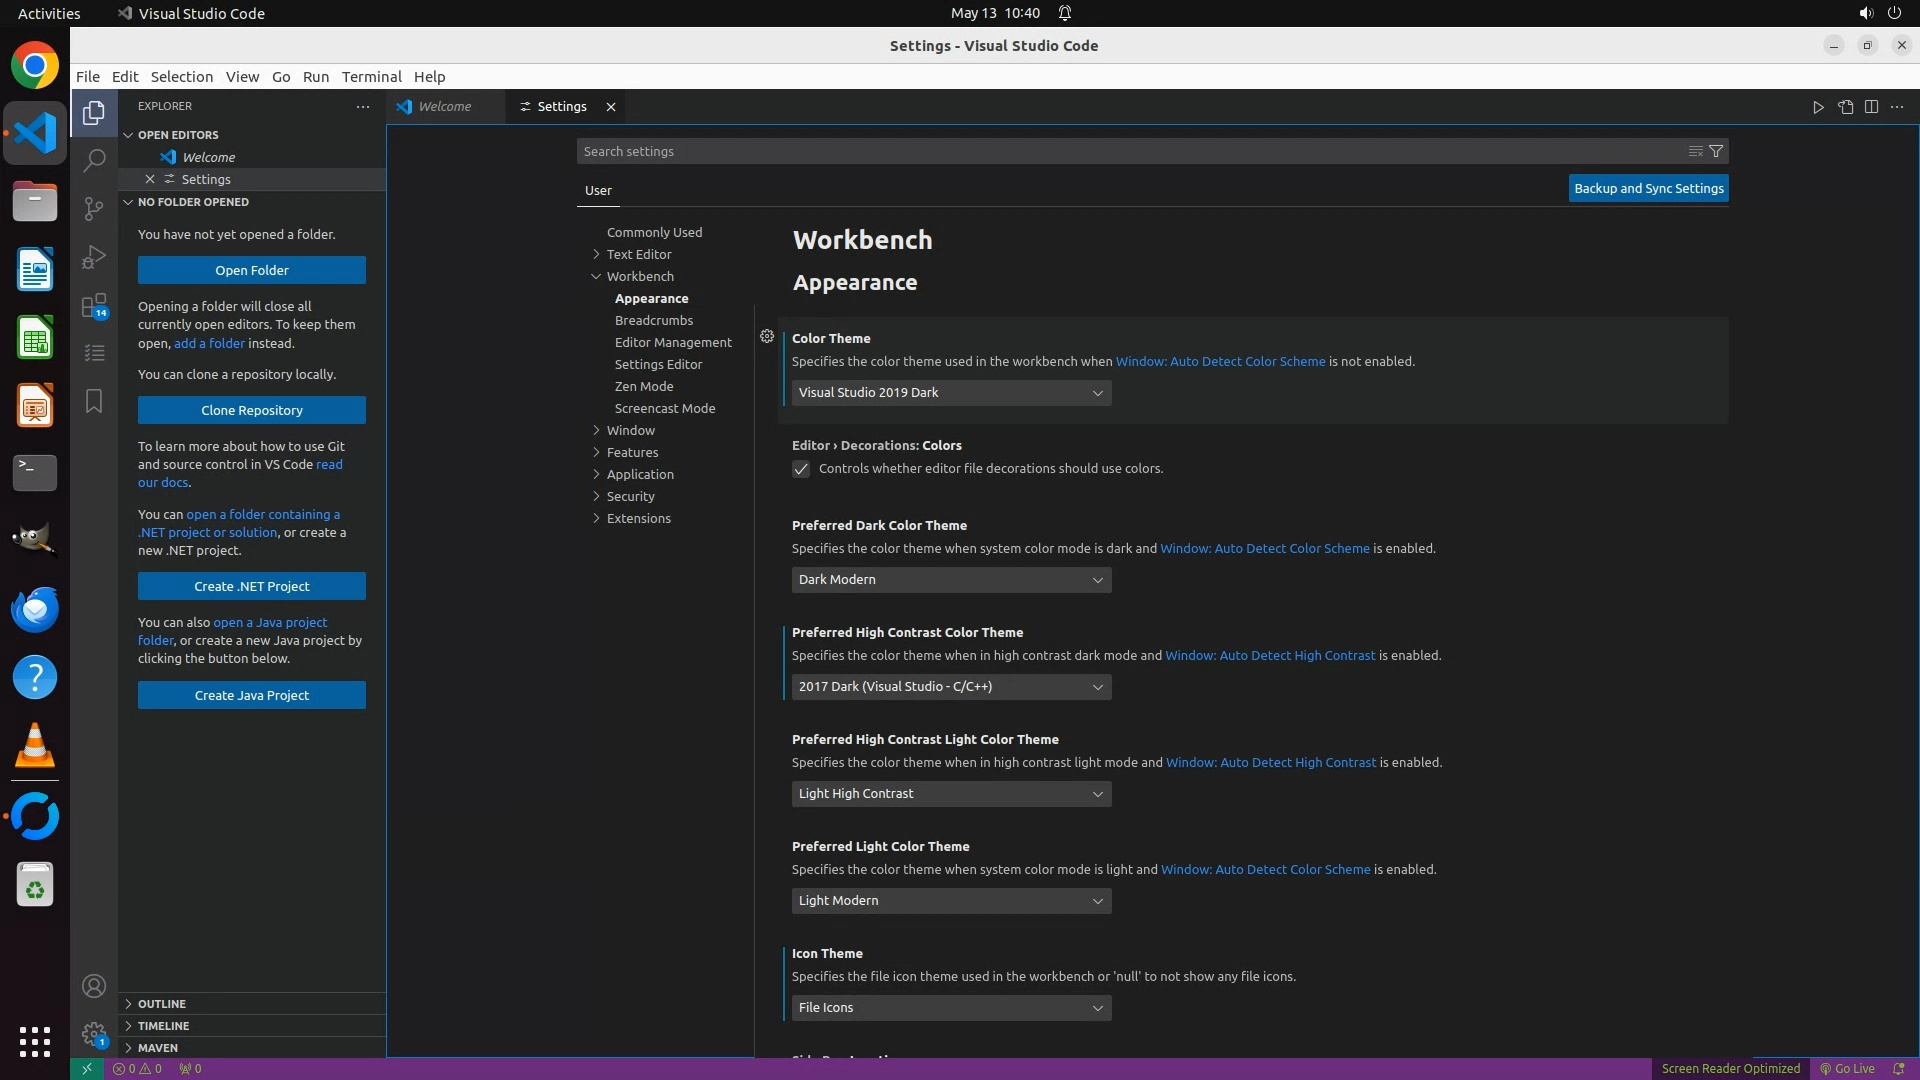Open the Run and Debug view
This screenshot has width=1920, height=1080.
94,257
